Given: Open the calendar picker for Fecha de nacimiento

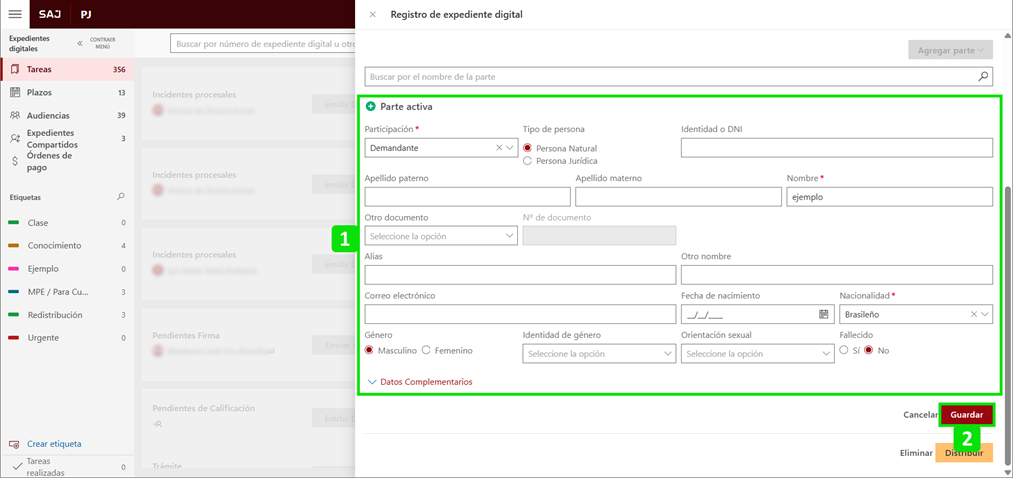Looking at the screenshot, I should pyautogui.click(x=824, y=314).
